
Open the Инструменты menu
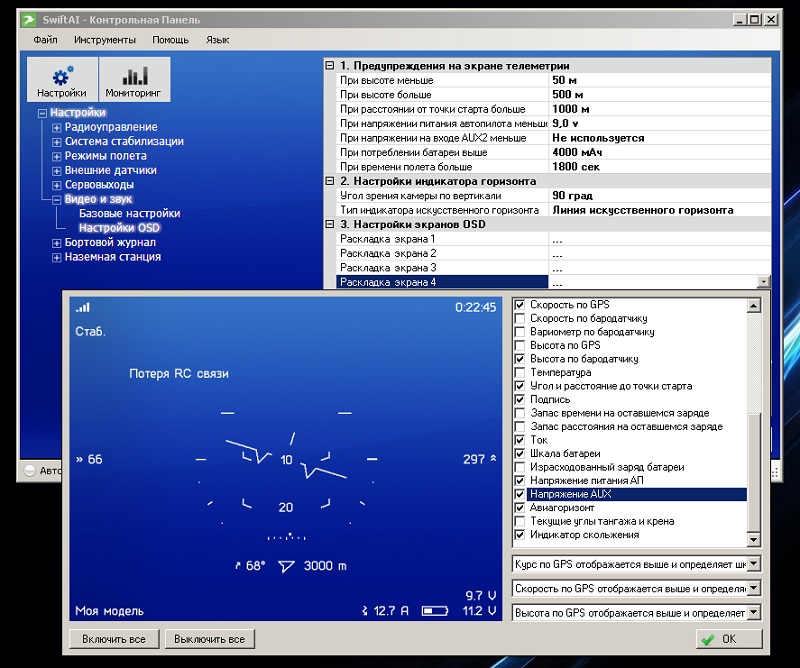click(x=105, y=40)
